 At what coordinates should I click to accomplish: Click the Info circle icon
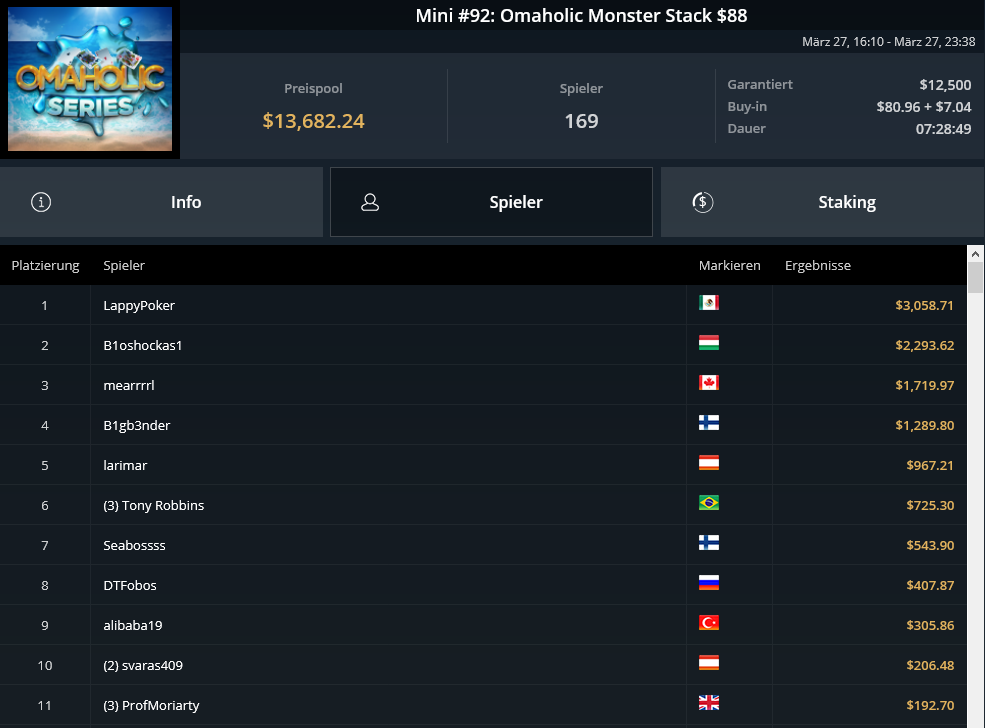point(41,202)
